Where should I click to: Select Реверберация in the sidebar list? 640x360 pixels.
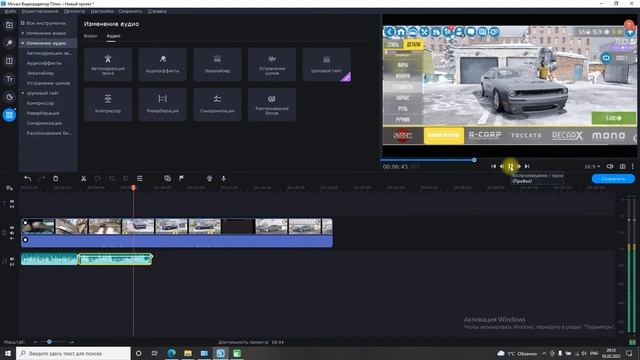tap(43, 113)
